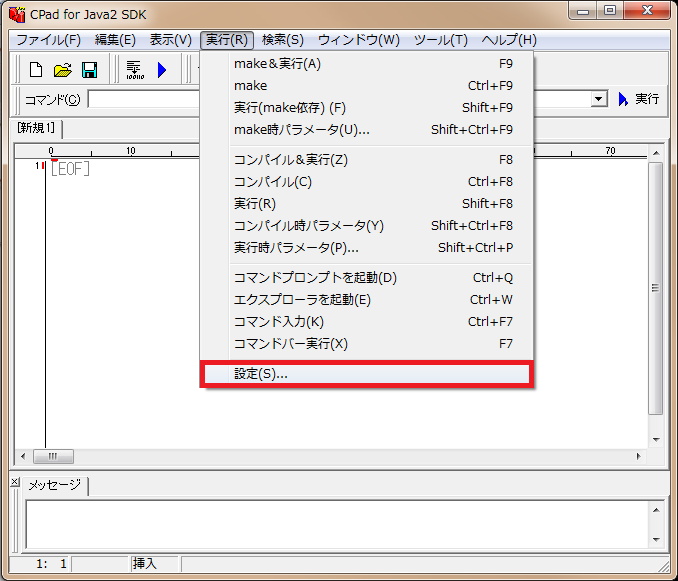Click the compile icon in toolbar
Viewport: 678px width, 581px height.
[x=135, y=70]
